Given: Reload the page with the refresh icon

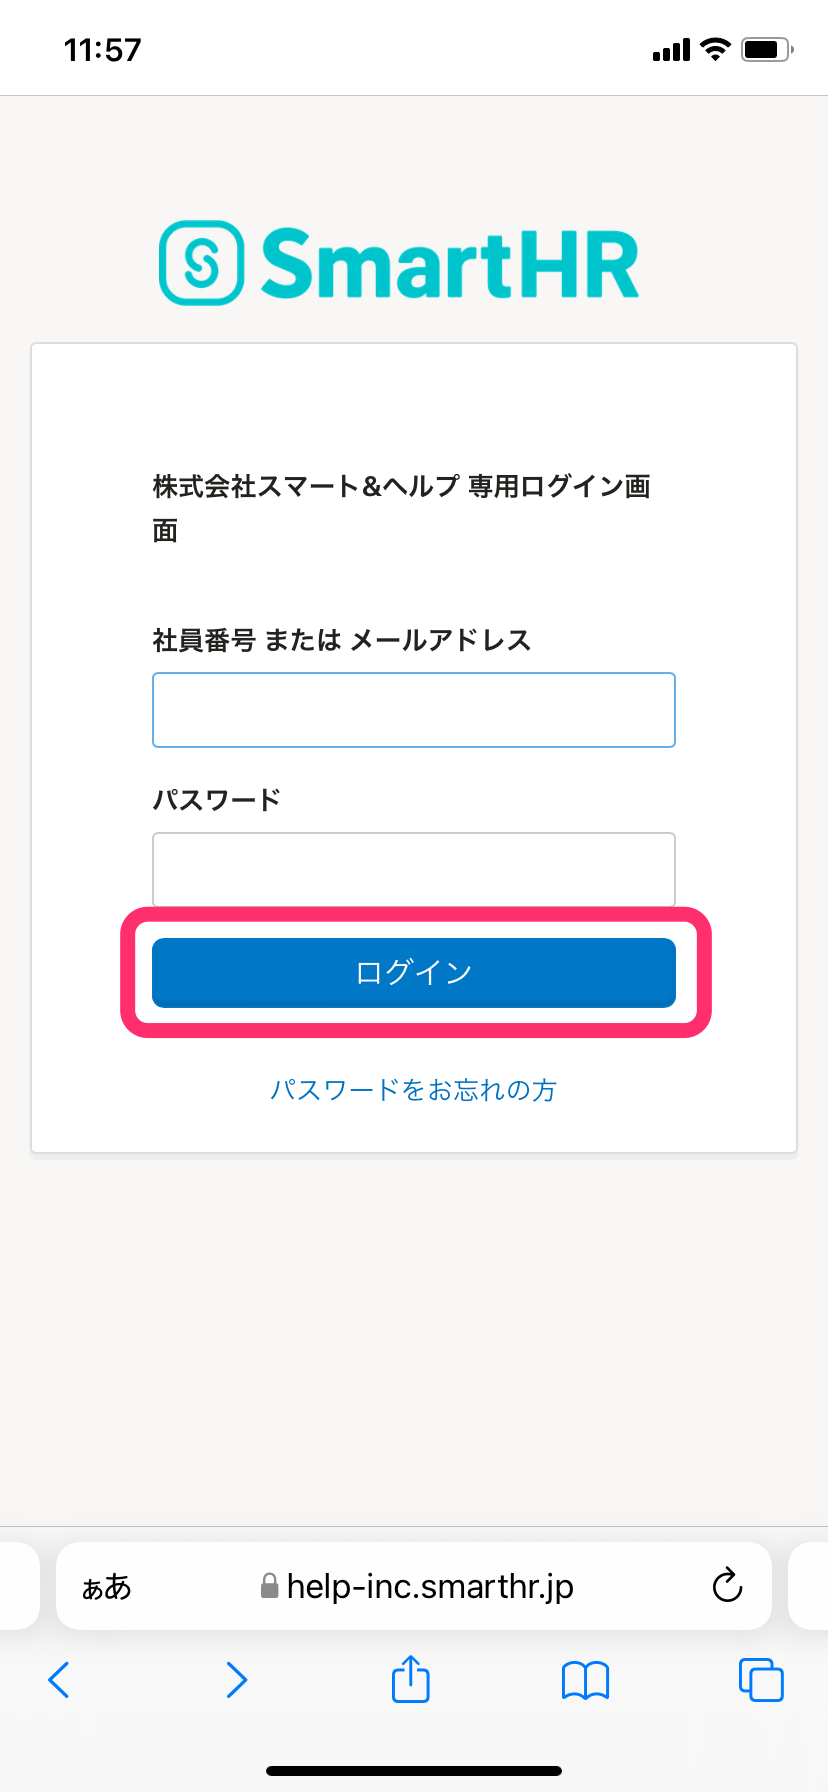Looking at the screenshot, I should pyautogui.click(x=727, y=1585).
